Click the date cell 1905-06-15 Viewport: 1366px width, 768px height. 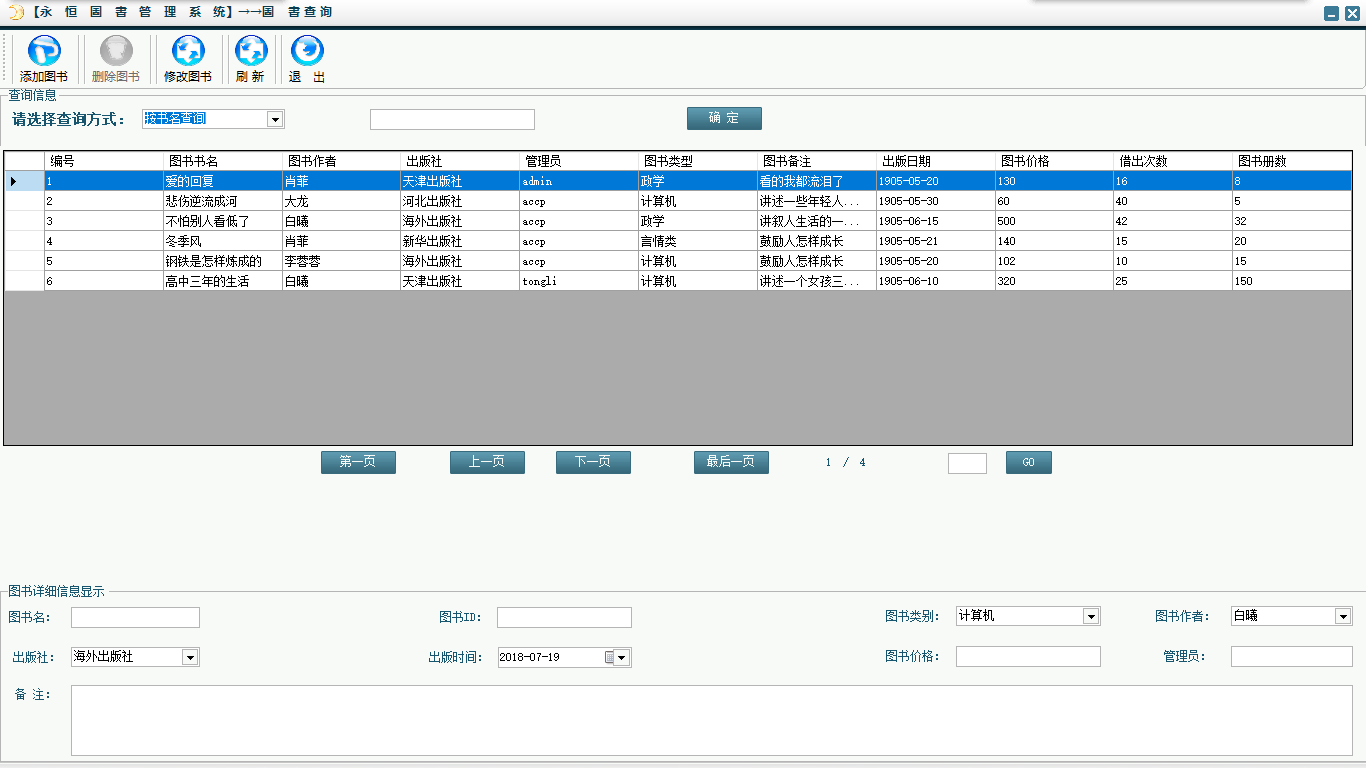click(x=937, y=221)
